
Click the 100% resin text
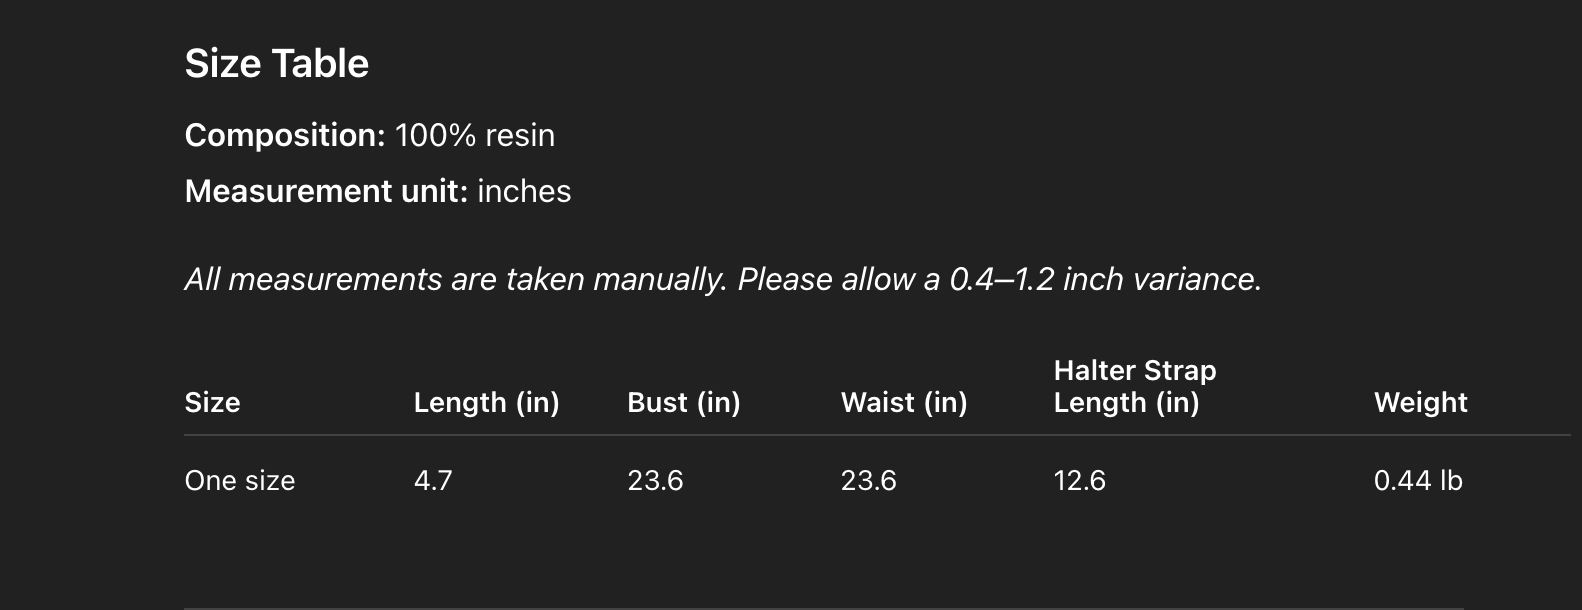point(475,135)
